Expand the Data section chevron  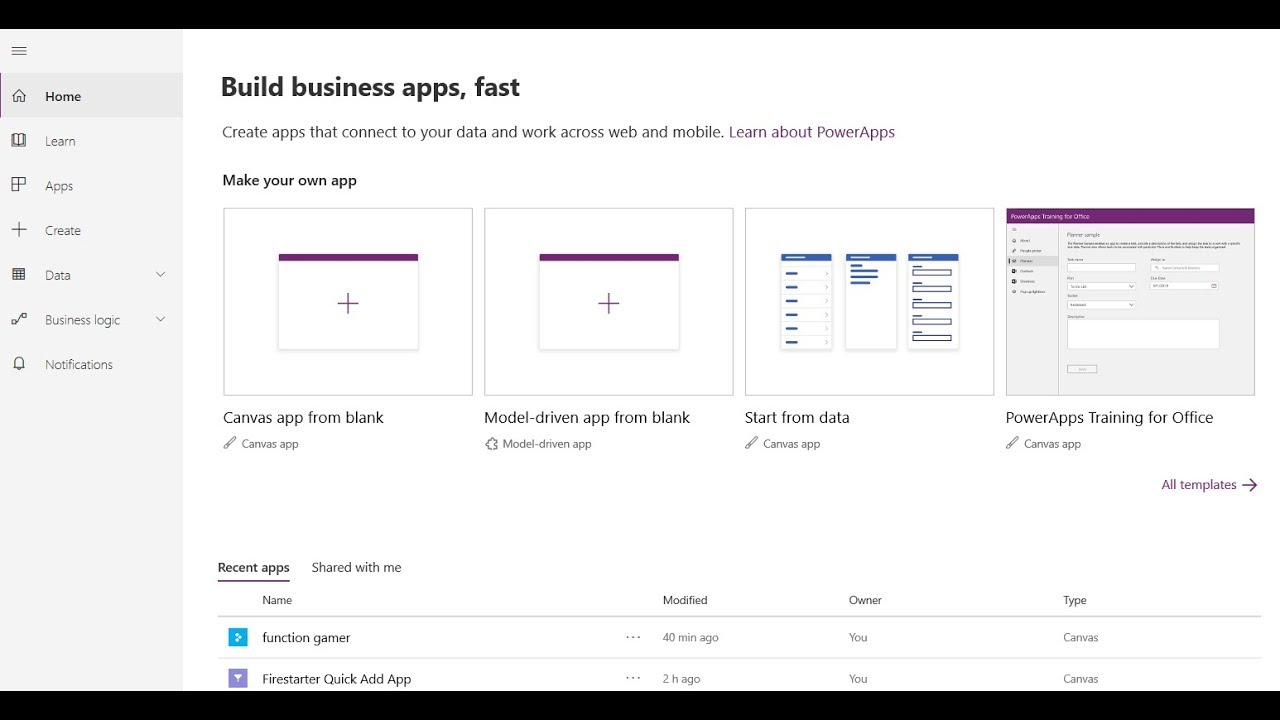160,275
